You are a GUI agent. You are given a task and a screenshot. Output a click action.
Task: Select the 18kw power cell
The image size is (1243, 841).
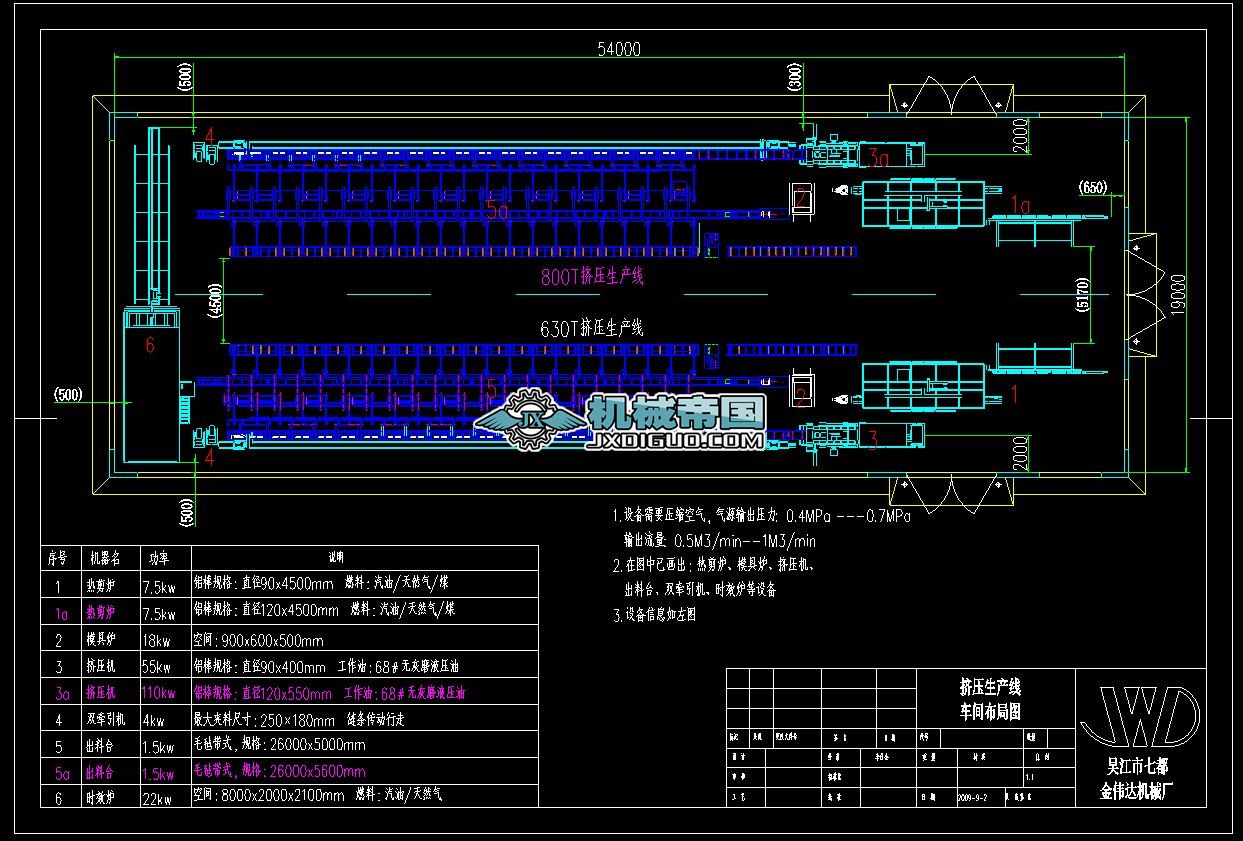tap(156, 641)
